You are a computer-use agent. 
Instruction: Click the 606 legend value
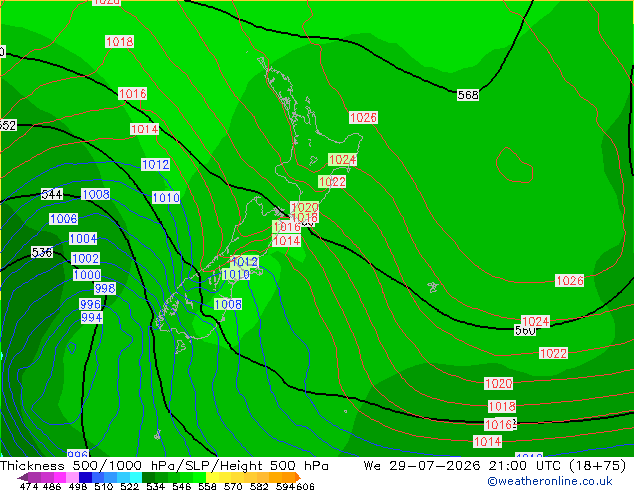pyautogui.click(x=305, y=486)
